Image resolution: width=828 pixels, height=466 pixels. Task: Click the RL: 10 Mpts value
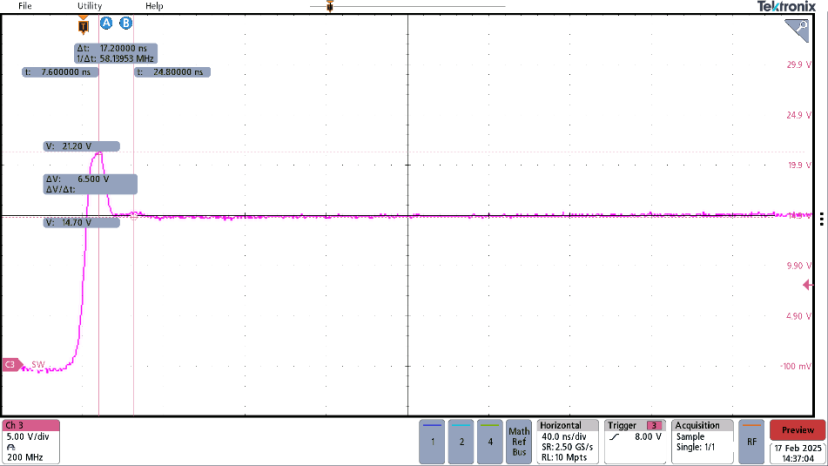564,457
